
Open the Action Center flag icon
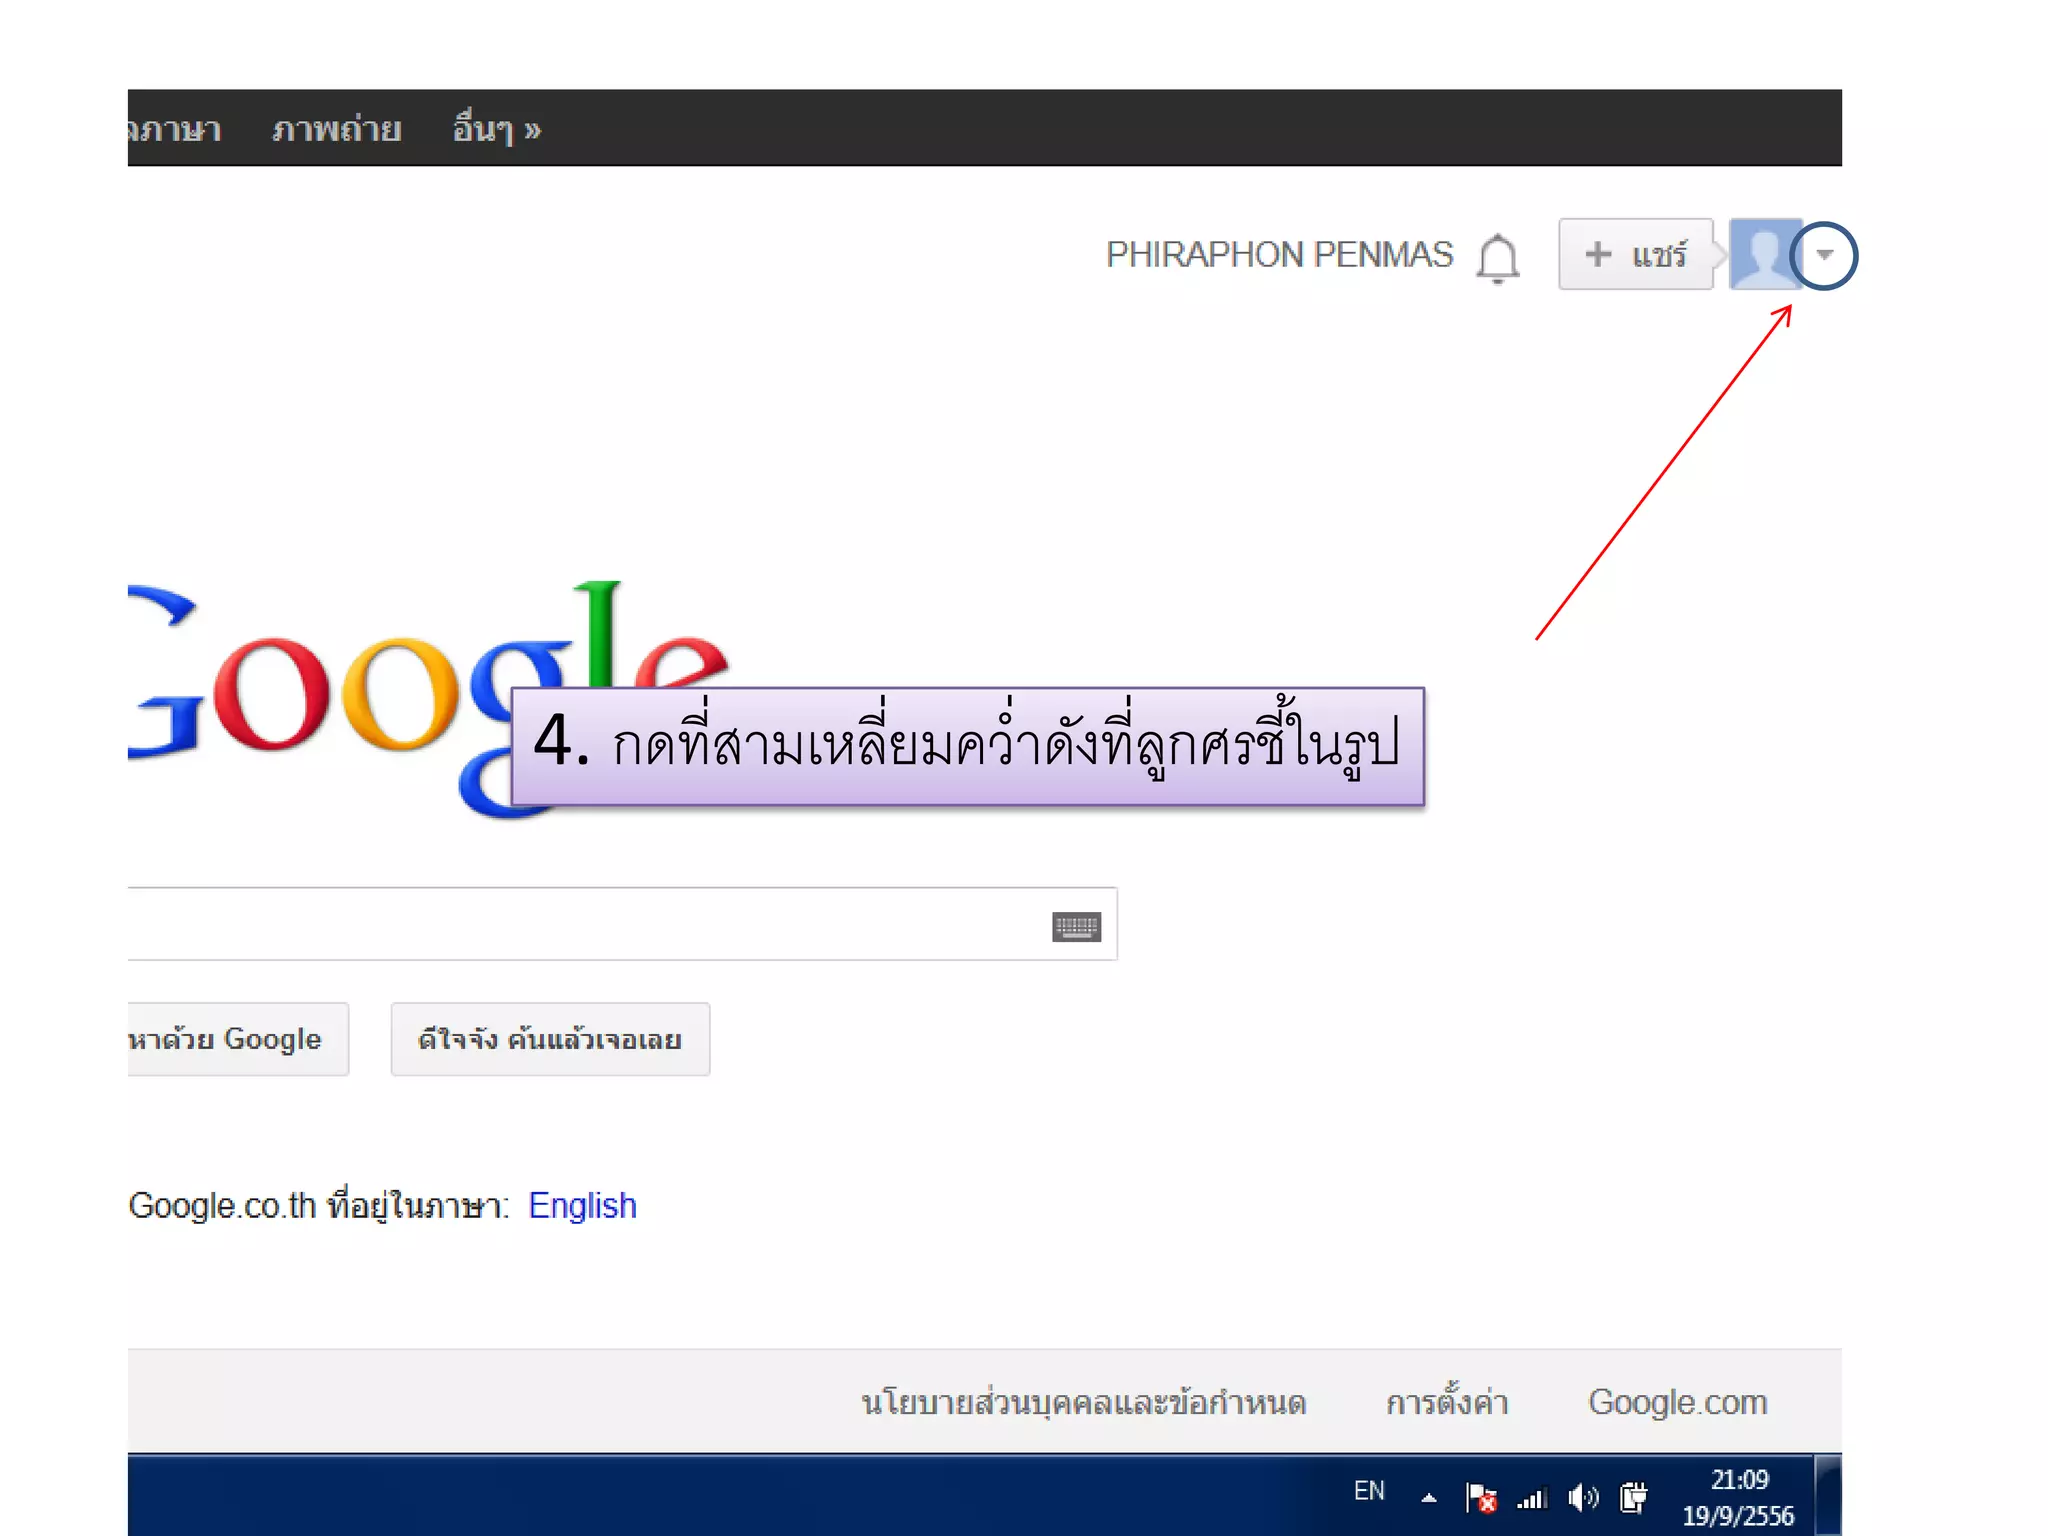[1481, 1497]
